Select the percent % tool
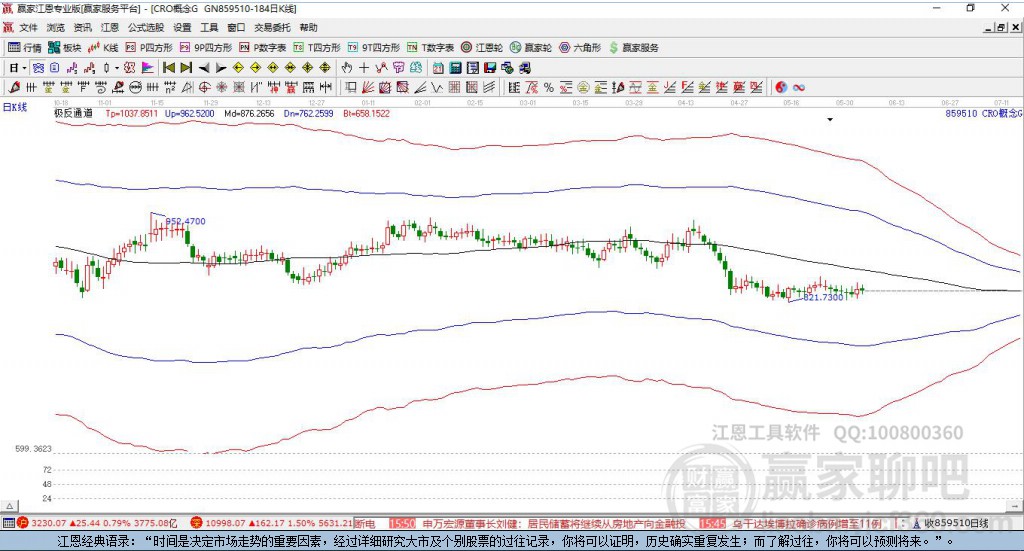 click(549, 87)
